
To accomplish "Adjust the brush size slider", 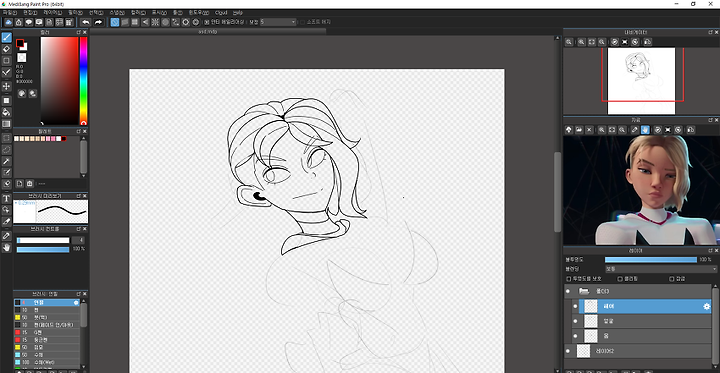I will click(43, 240).
